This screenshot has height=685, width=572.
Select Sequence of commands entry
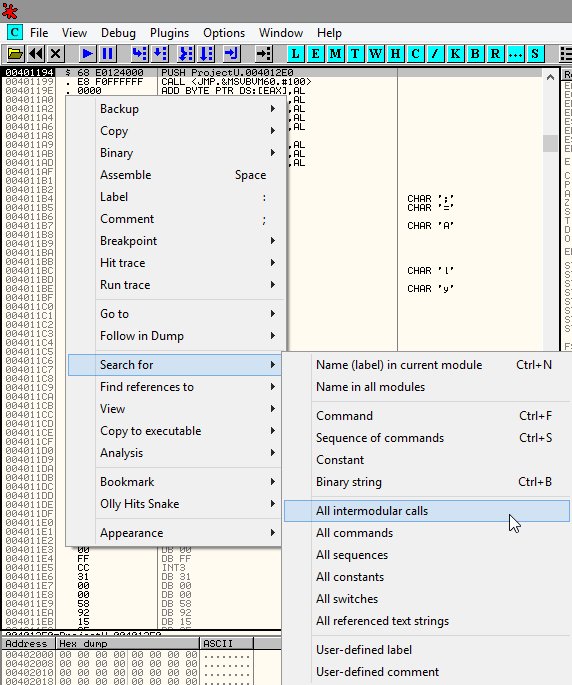pos(427,438)
